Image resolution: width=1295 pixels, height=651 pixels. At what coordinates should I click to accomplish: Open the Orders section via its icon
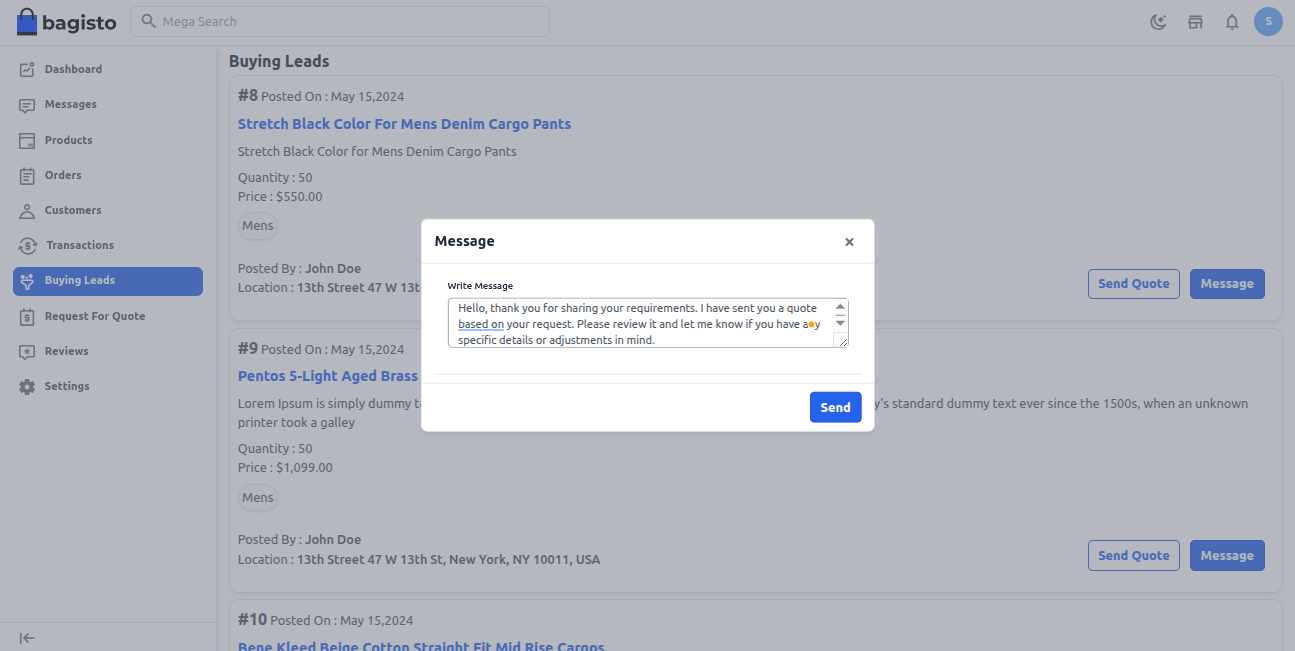(x=28, y=175)
